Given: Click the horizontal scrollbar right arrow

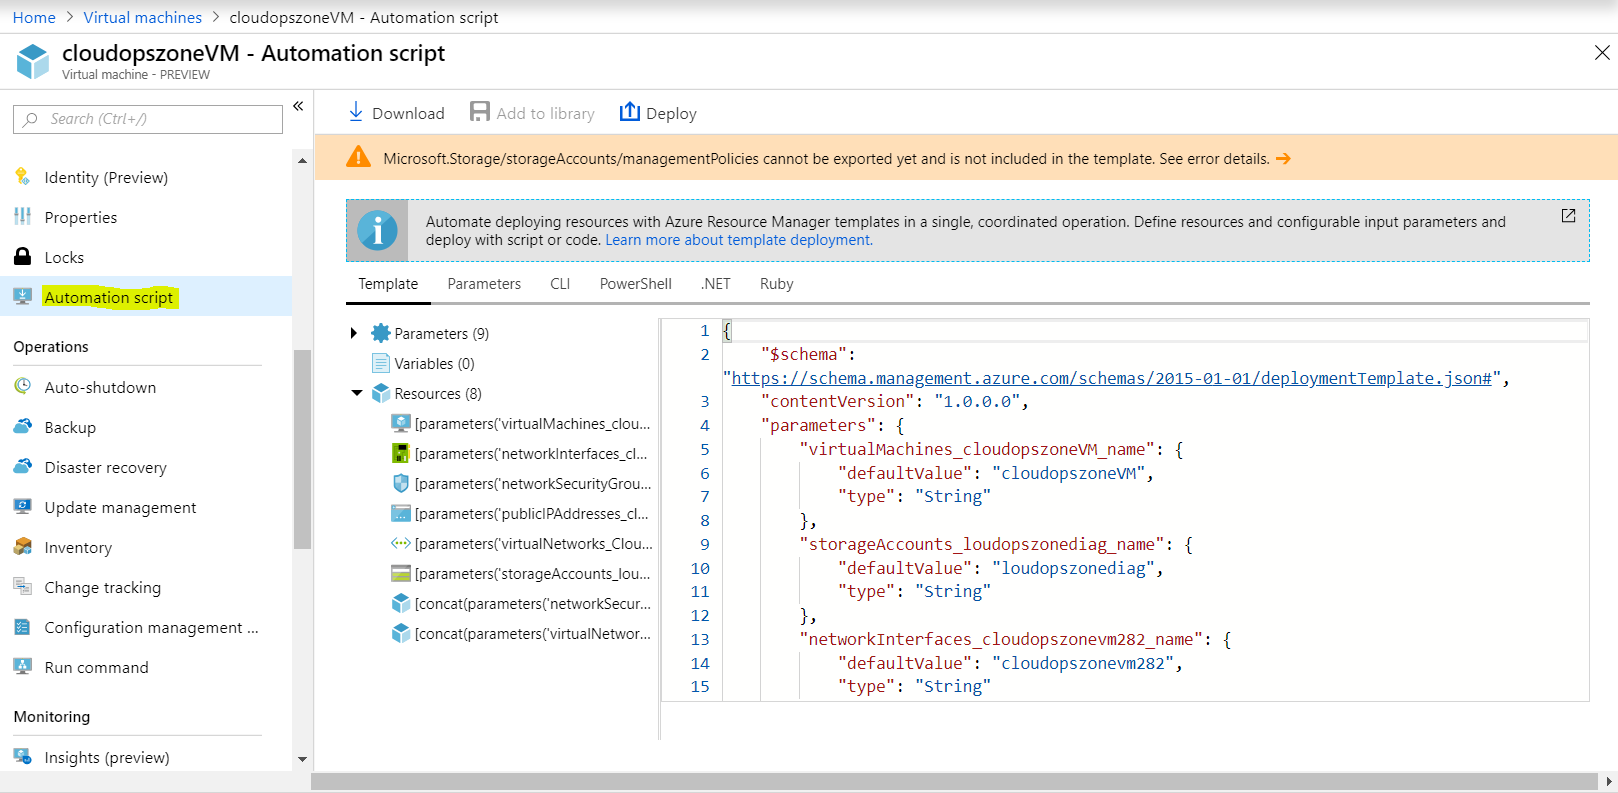Looking at the screenshot, I should pyautogui.click(x=1608, y=781).
